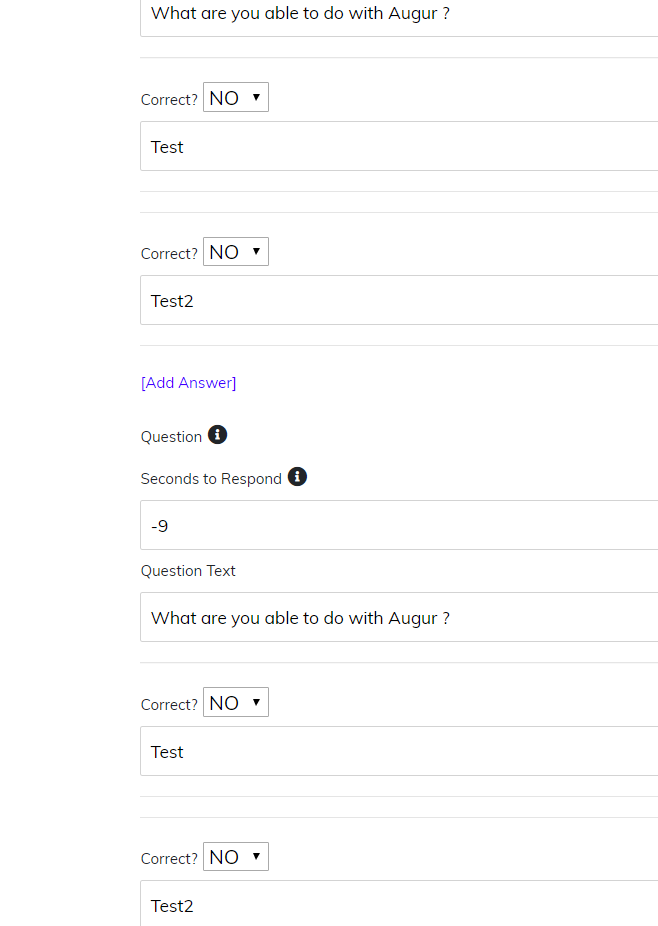Click the Correct? label beside the last dropdown

coord(168,858)
